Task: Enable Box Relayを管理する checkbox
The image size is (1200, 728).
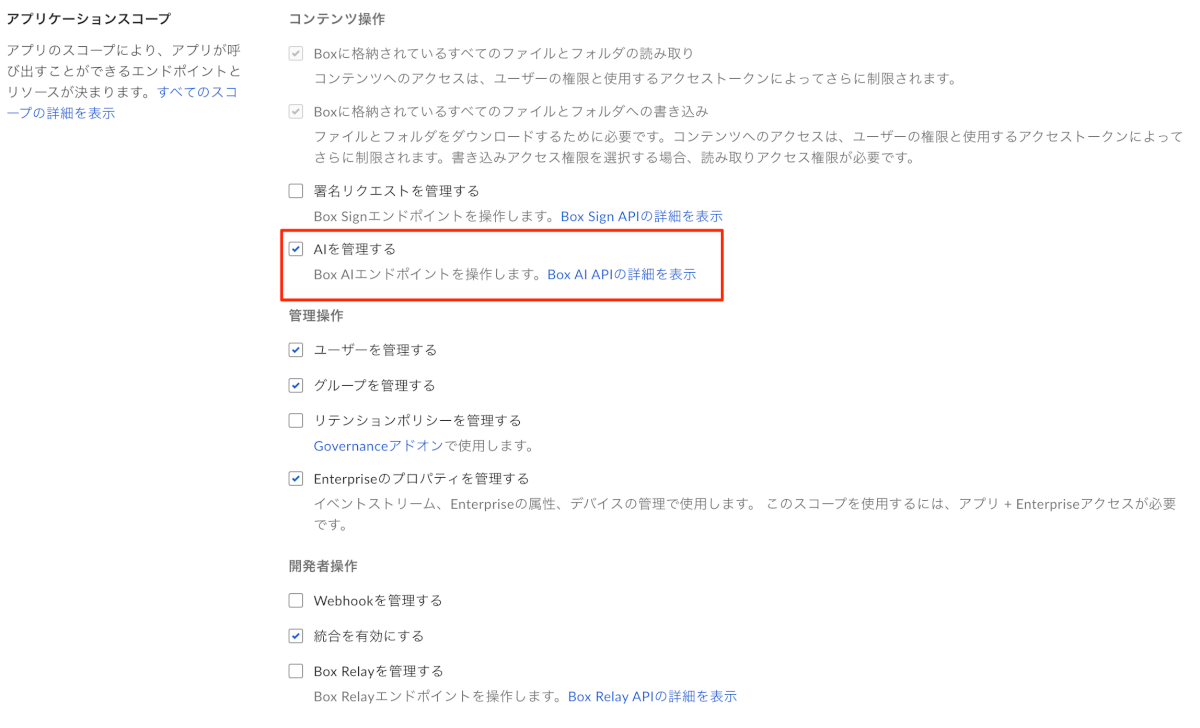Action: [x=296, y=671]
